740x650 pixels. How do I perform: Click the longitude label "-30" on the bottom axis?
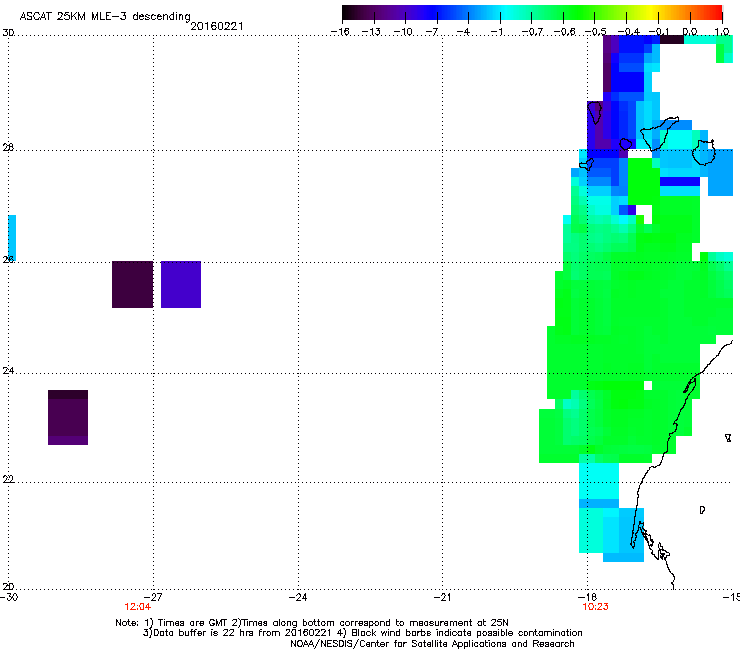tap(9, 597)
